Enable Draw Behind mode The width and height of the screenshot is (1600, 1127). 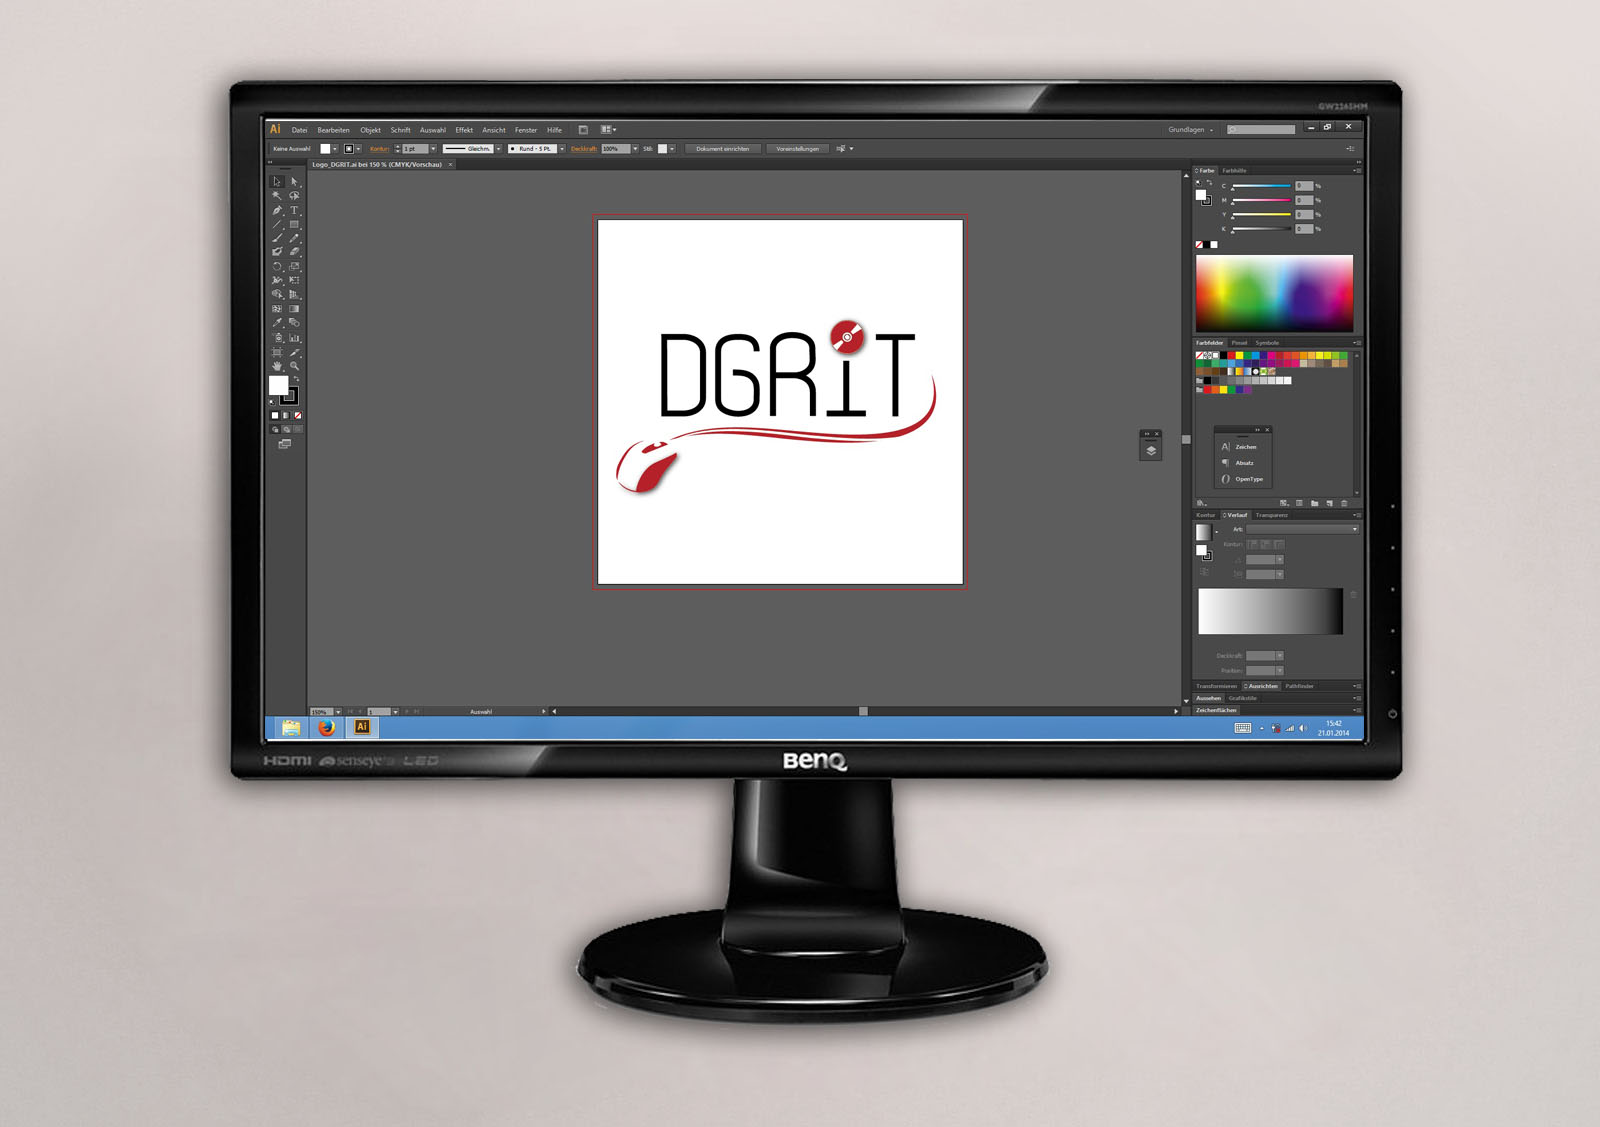click(x=287, y=429)
